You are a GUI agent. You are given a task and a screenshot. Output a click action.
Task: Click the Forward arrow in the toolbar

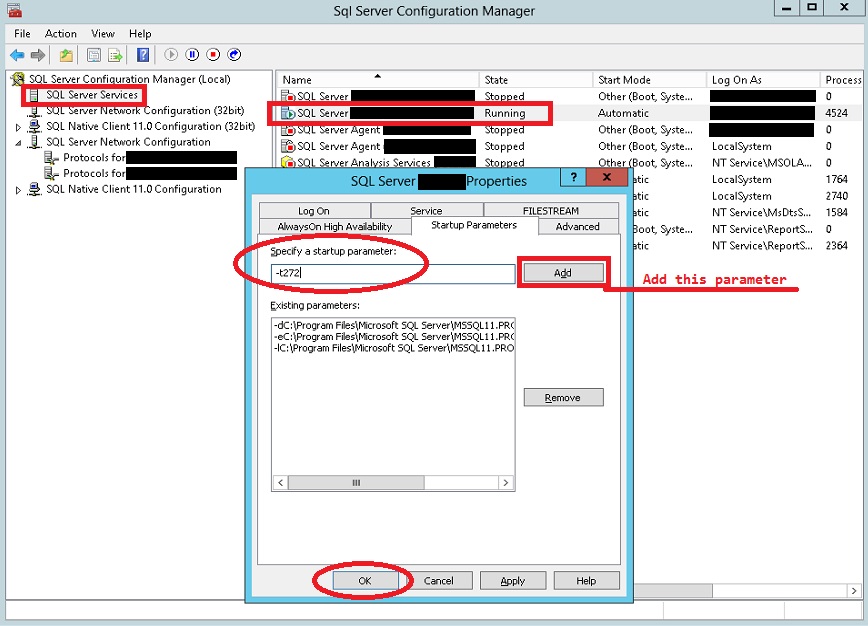point(38,55)
